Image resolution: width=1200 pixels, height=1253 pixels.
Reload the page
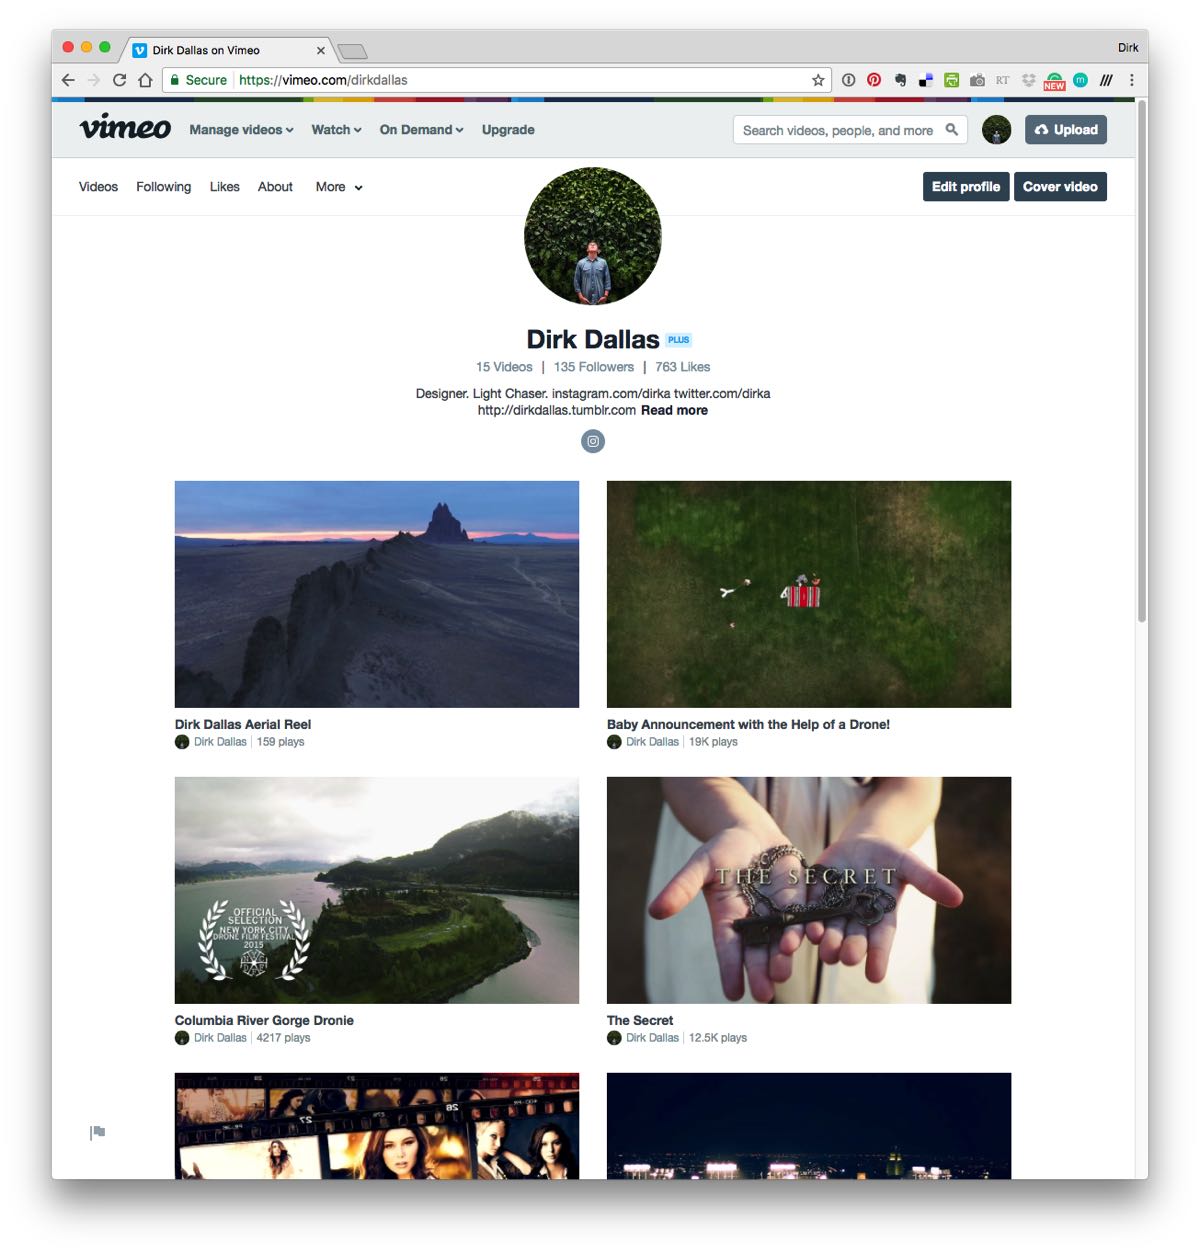120,80
